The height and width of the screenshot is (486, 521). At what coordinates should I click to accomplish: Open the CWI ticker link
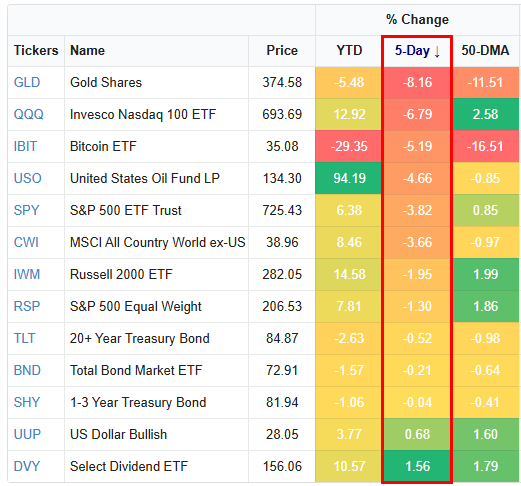tap(26, 242)
